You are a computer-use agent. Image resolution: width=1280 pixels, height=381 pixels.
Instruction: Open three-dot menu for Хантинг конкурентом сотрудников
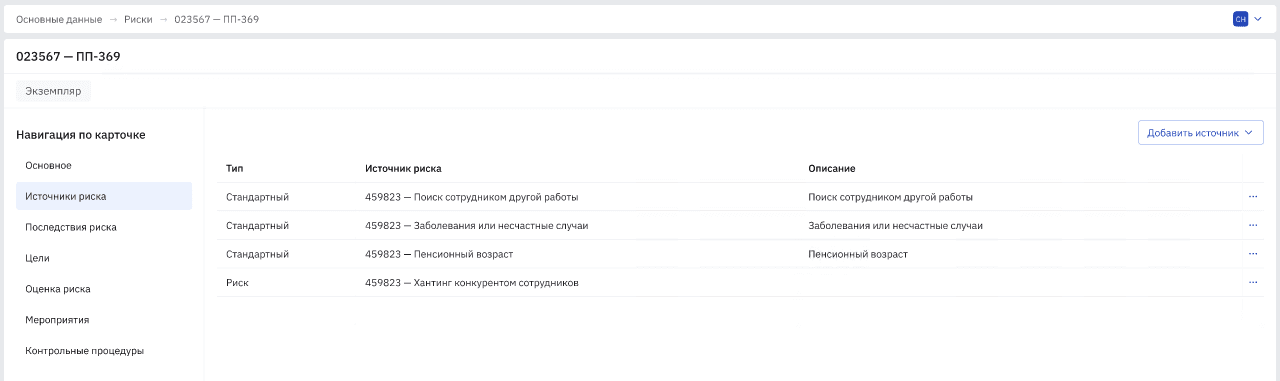[1253, 283]
